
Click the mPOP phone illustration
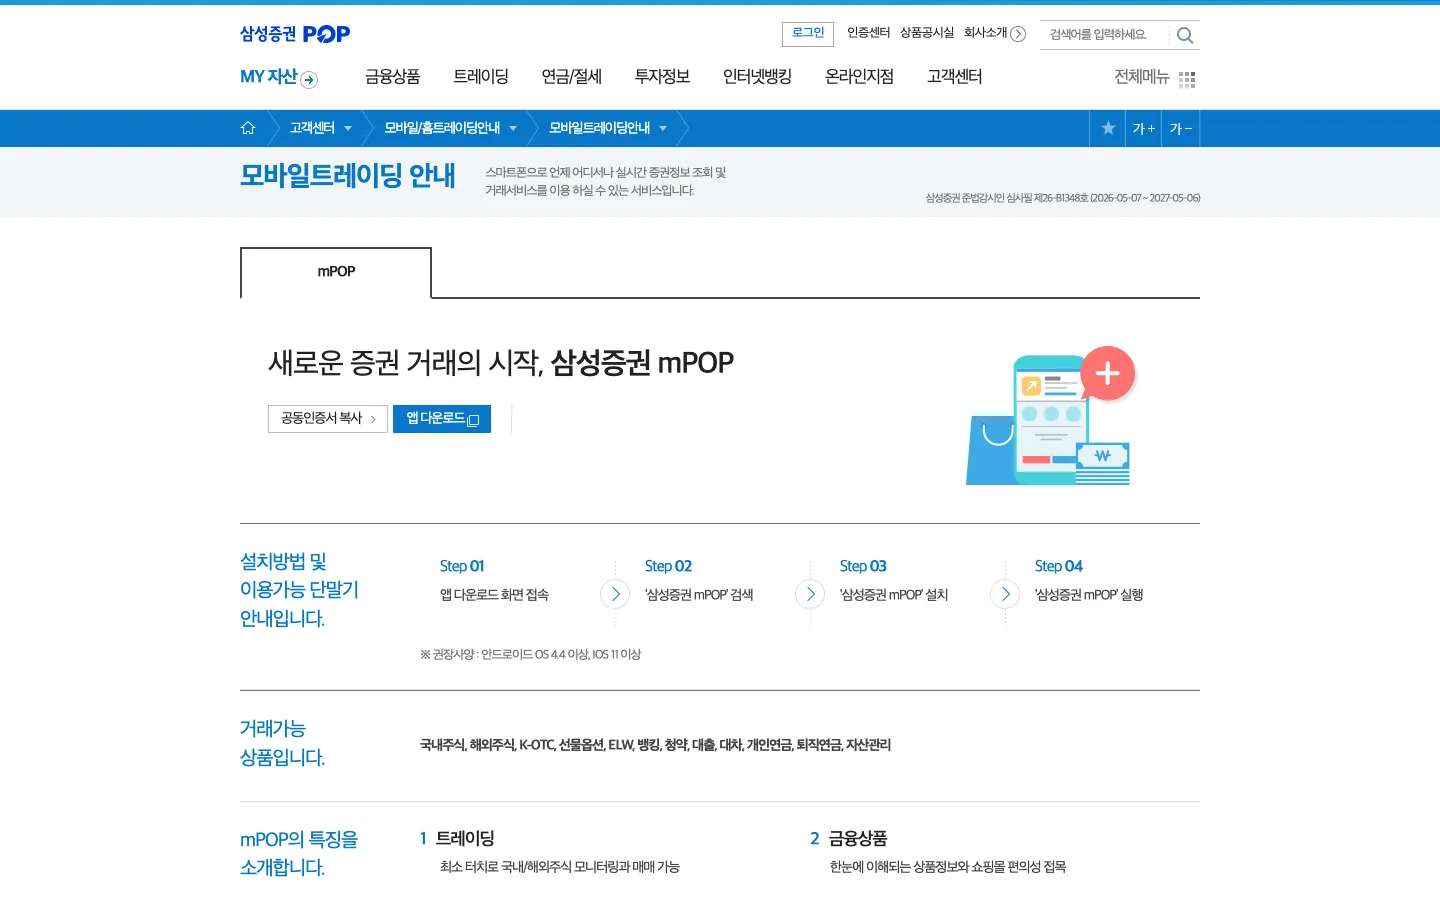pyautogui.click(x=1050, y=416)
